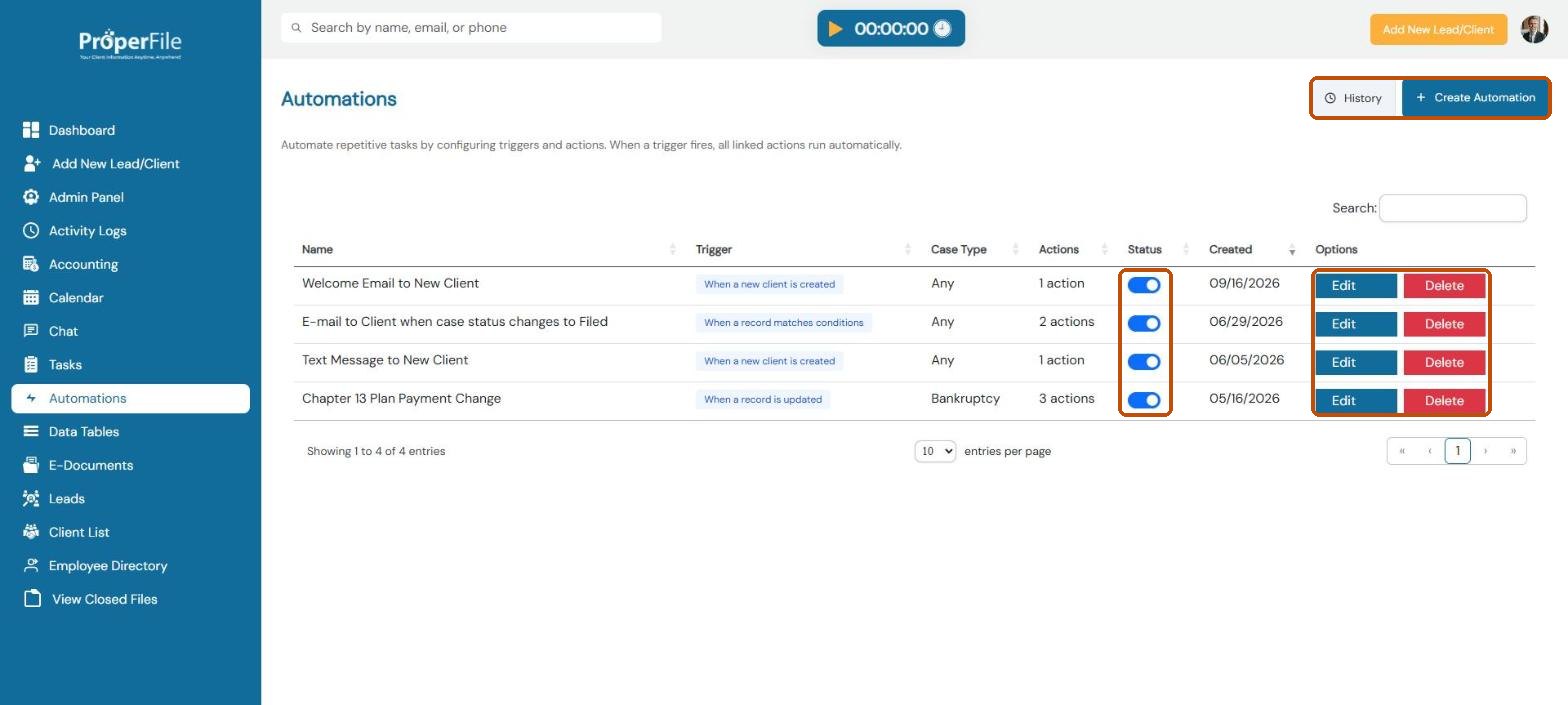The image size is (1568, 705).
Task: Click Create Automation button
Action: [x=1475, y=98]
